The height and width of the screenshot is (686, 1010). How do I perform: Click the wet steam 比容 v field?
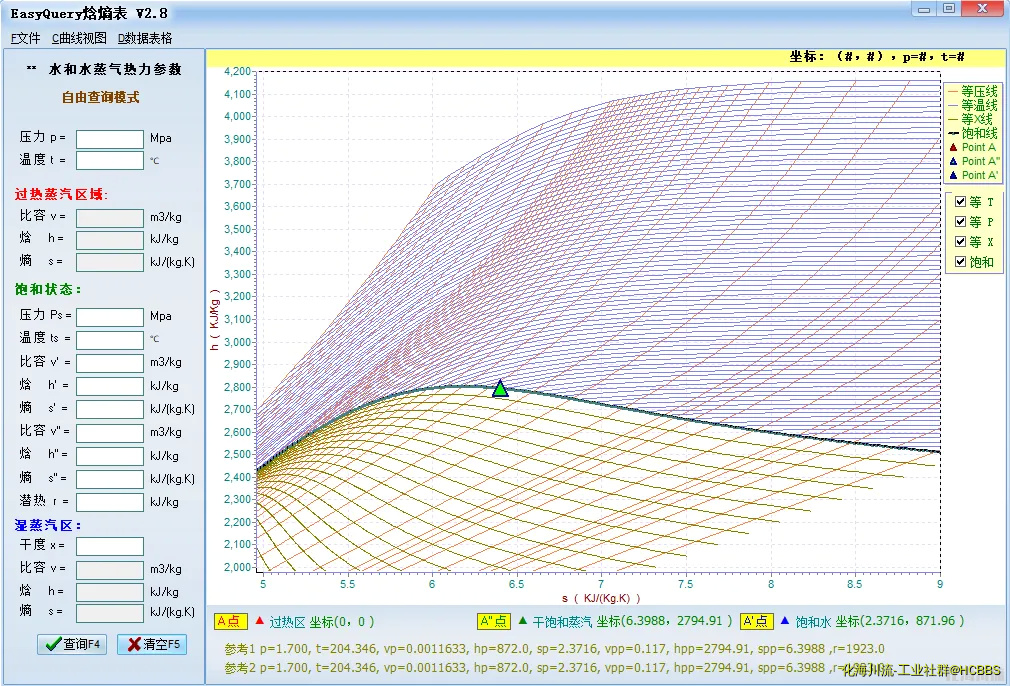pyautogui.click(x=110, y=570)
